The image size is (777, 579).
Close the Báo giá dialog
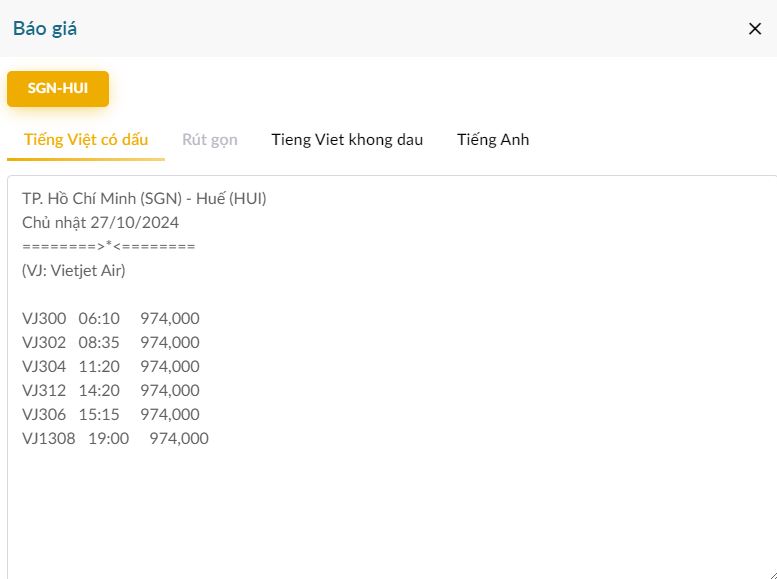(x=755, y=29)
